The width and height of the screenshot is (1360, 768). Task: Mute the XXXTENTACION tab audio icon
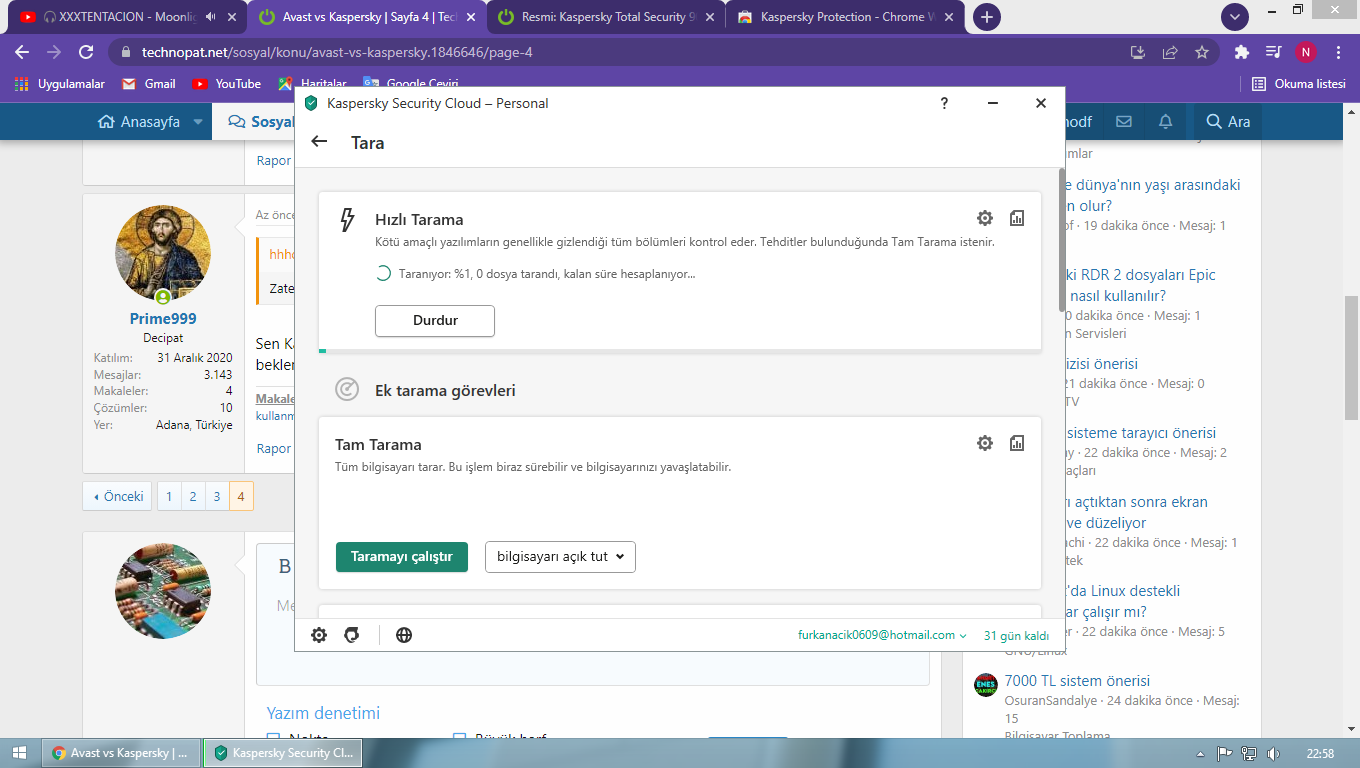pos(211,17)
